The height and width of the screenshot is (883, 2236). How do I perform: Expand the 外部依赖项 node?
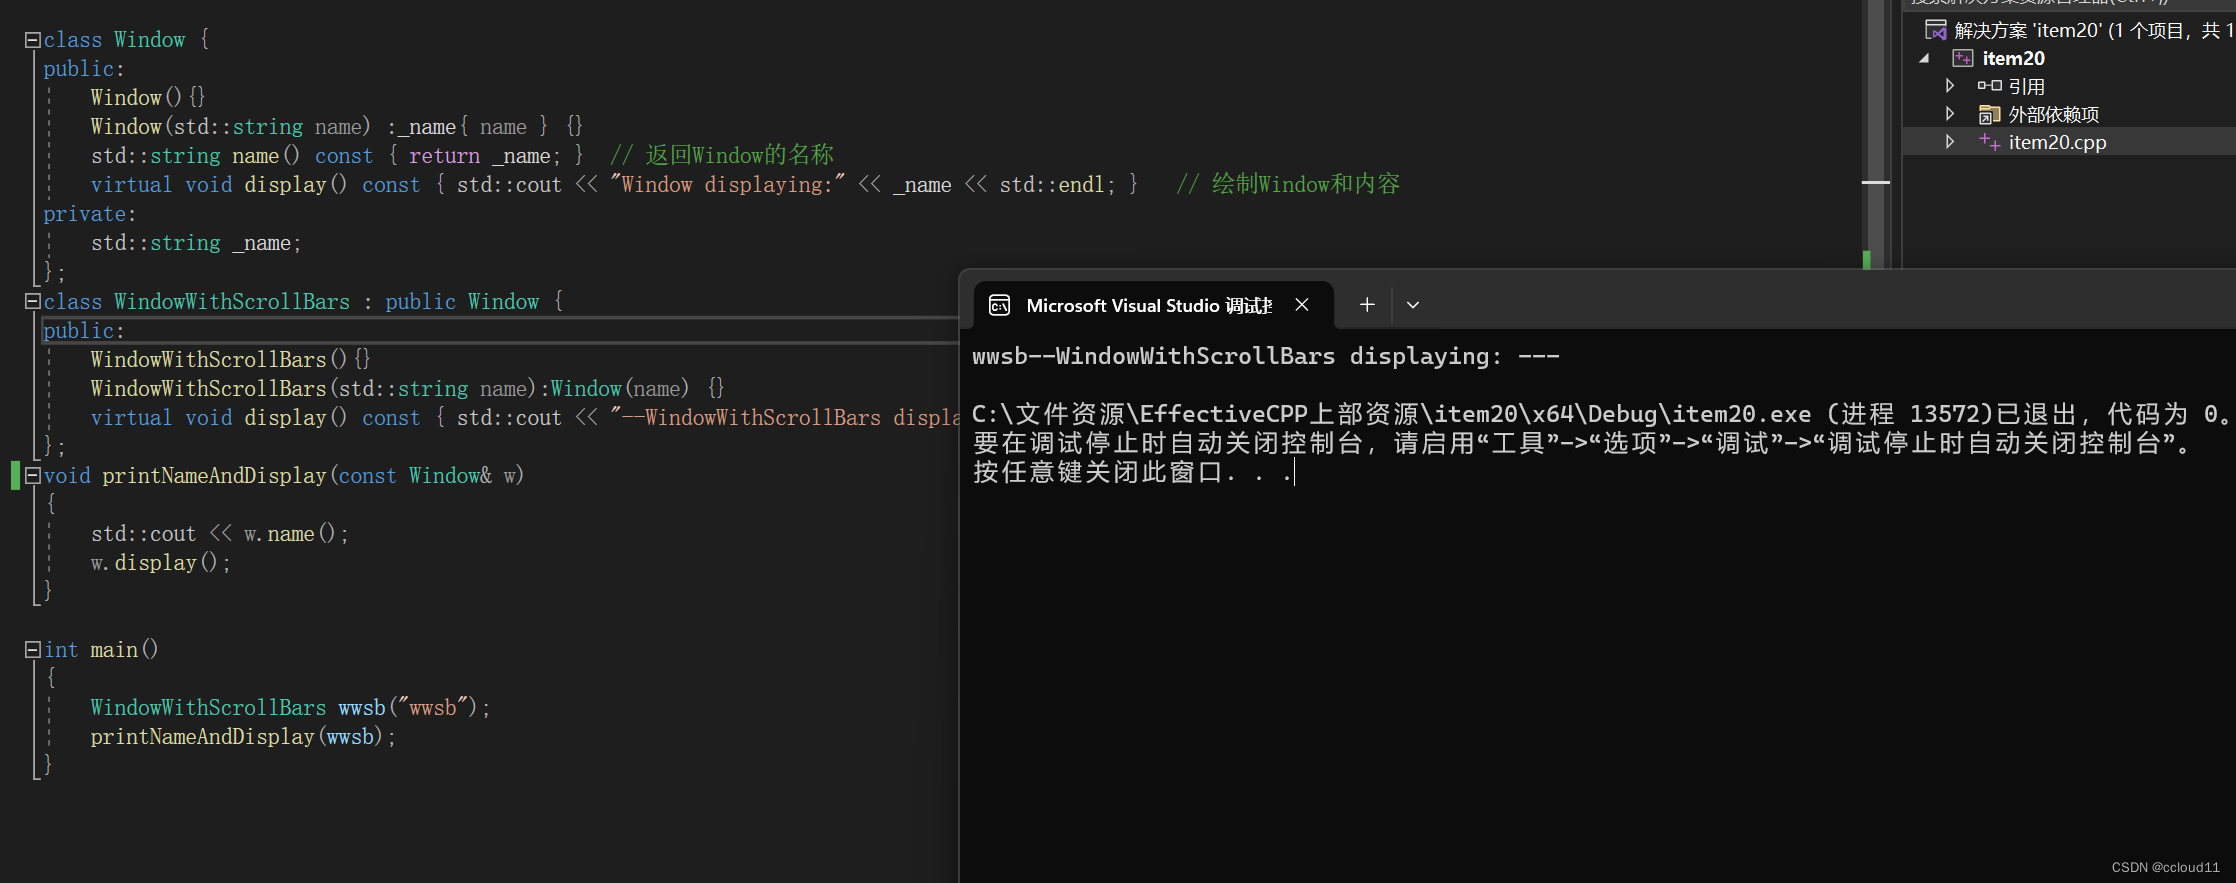(1950, 114)
